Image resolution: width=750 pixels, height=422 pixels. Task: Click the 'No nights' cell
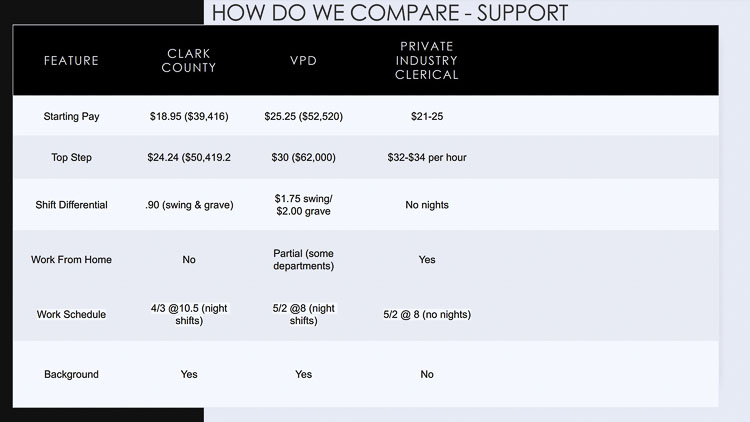point(427,205)
